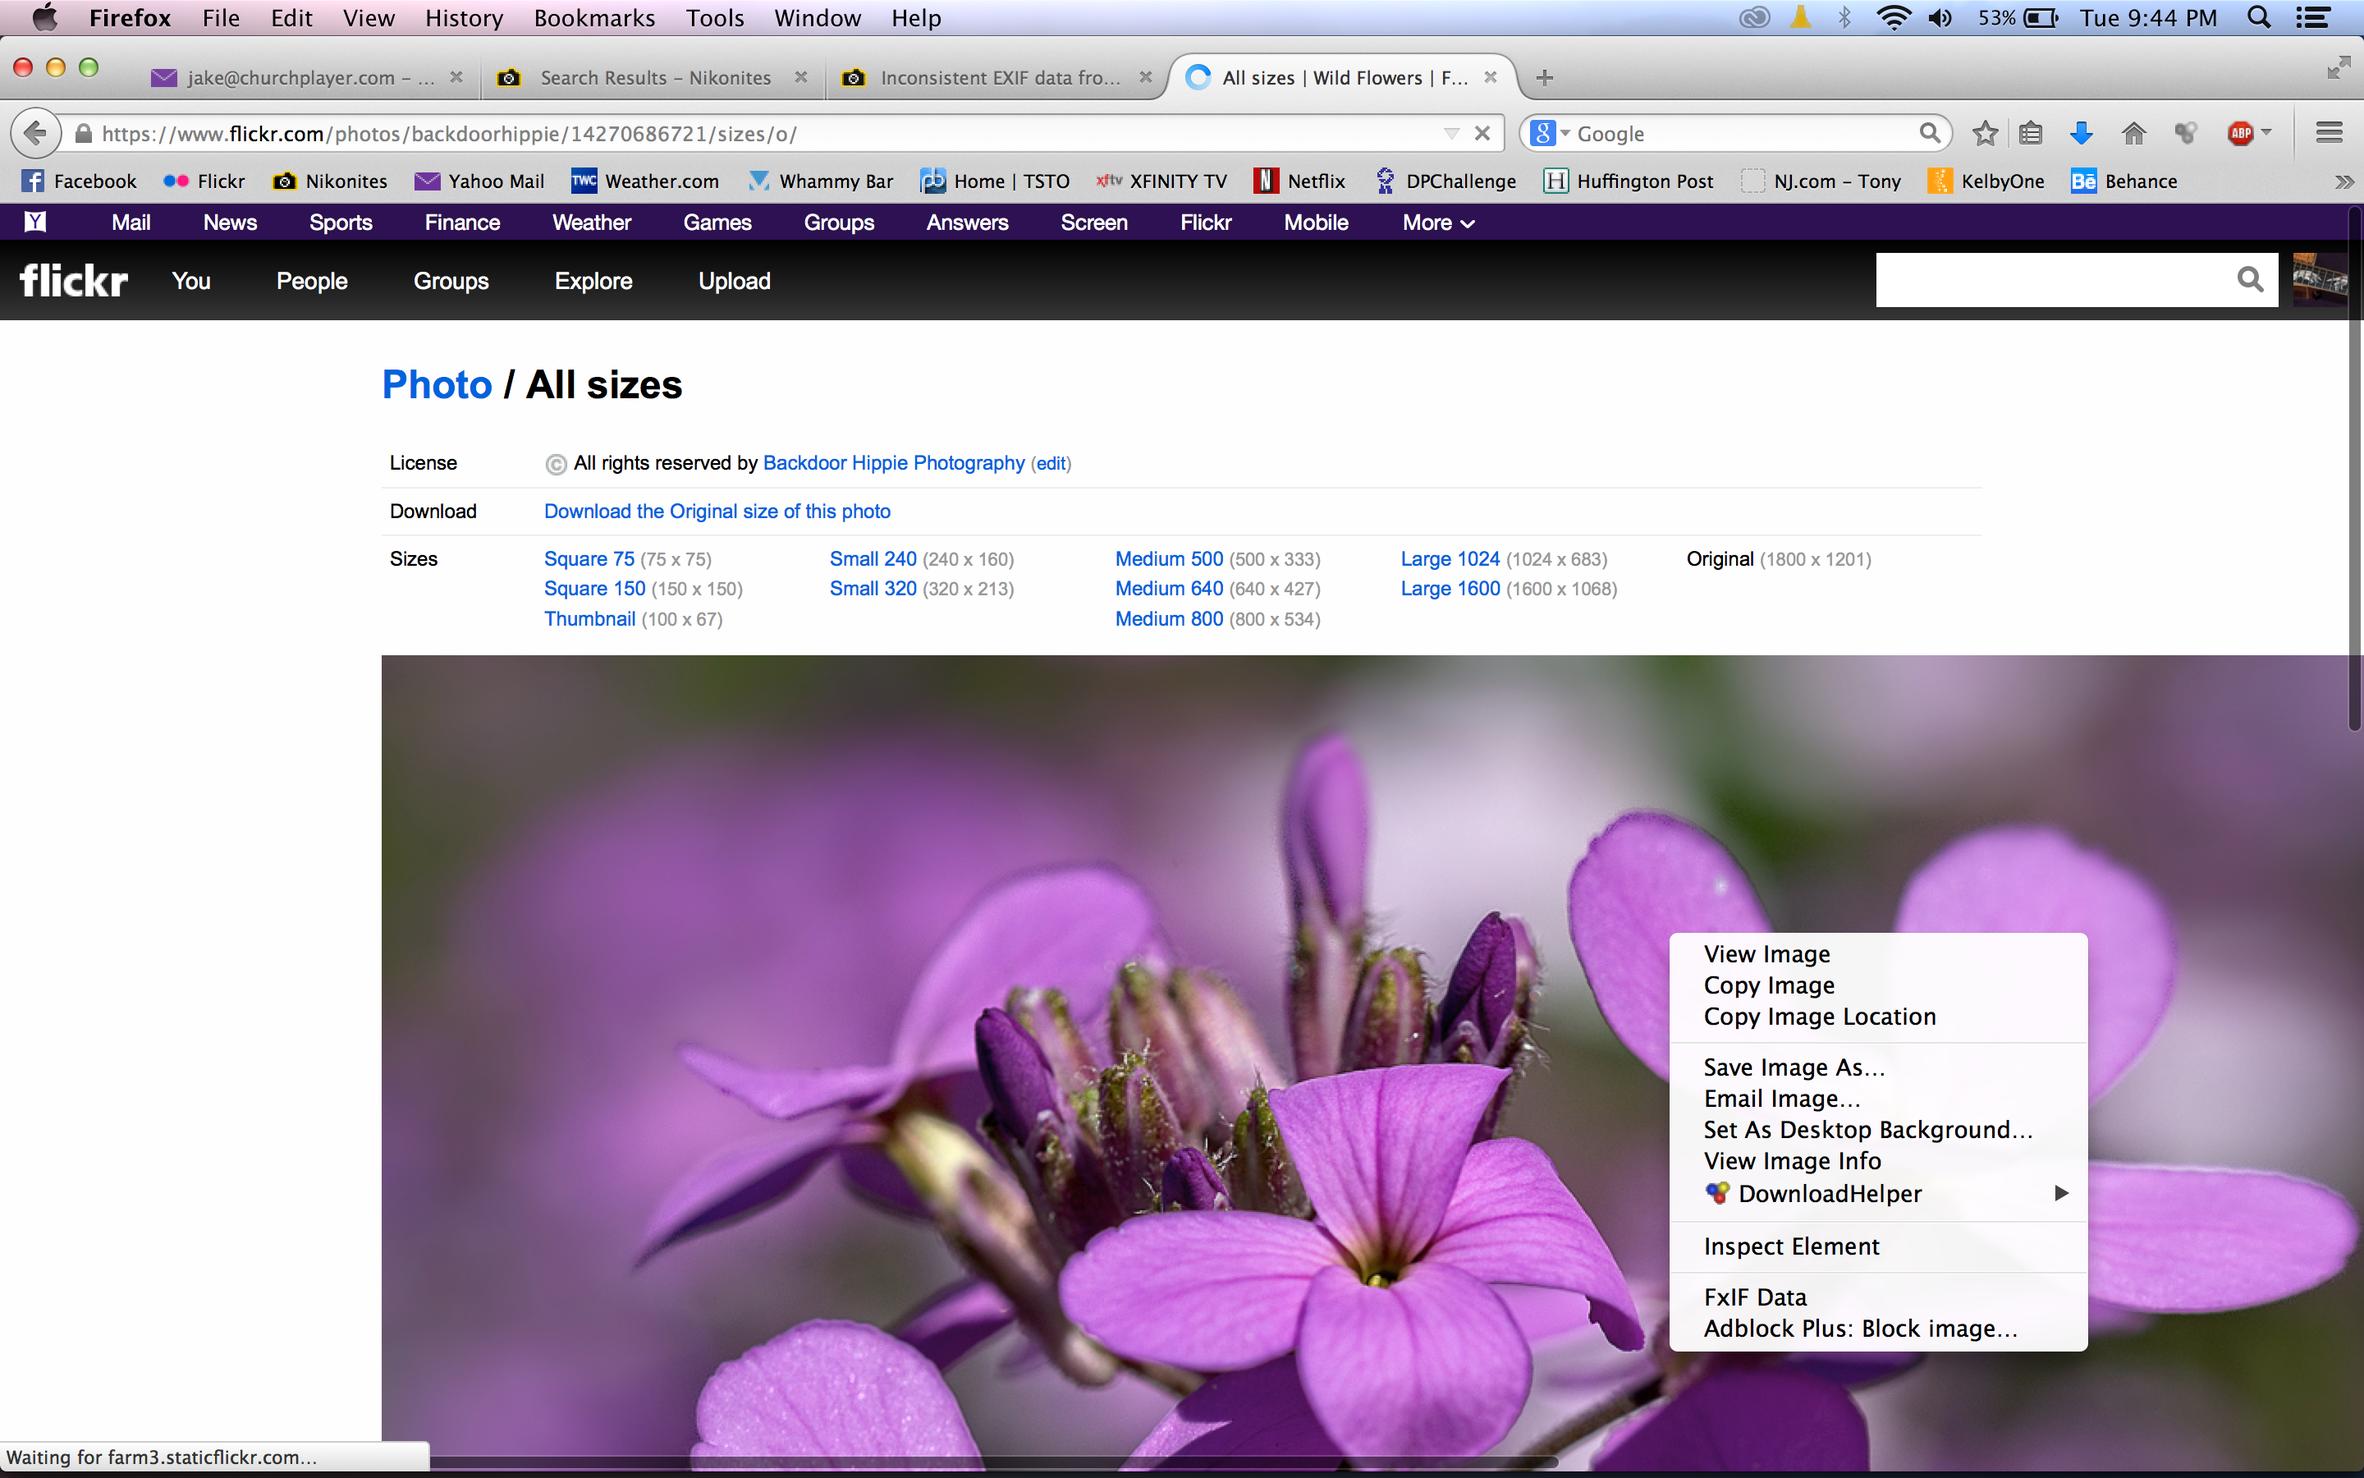Switch to Search Results Nikonites tab

(x=655, y=78)
